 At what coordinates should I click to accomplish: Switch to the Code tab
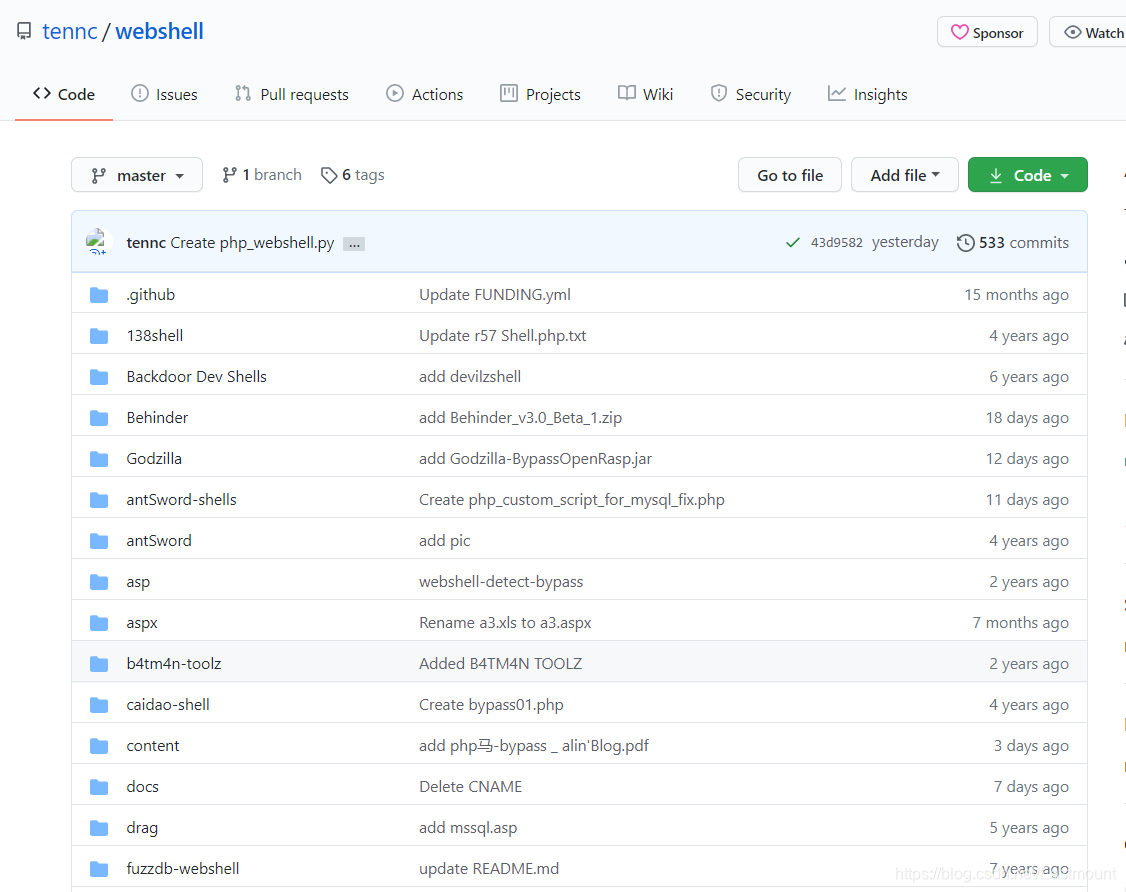tap(64, 94)
